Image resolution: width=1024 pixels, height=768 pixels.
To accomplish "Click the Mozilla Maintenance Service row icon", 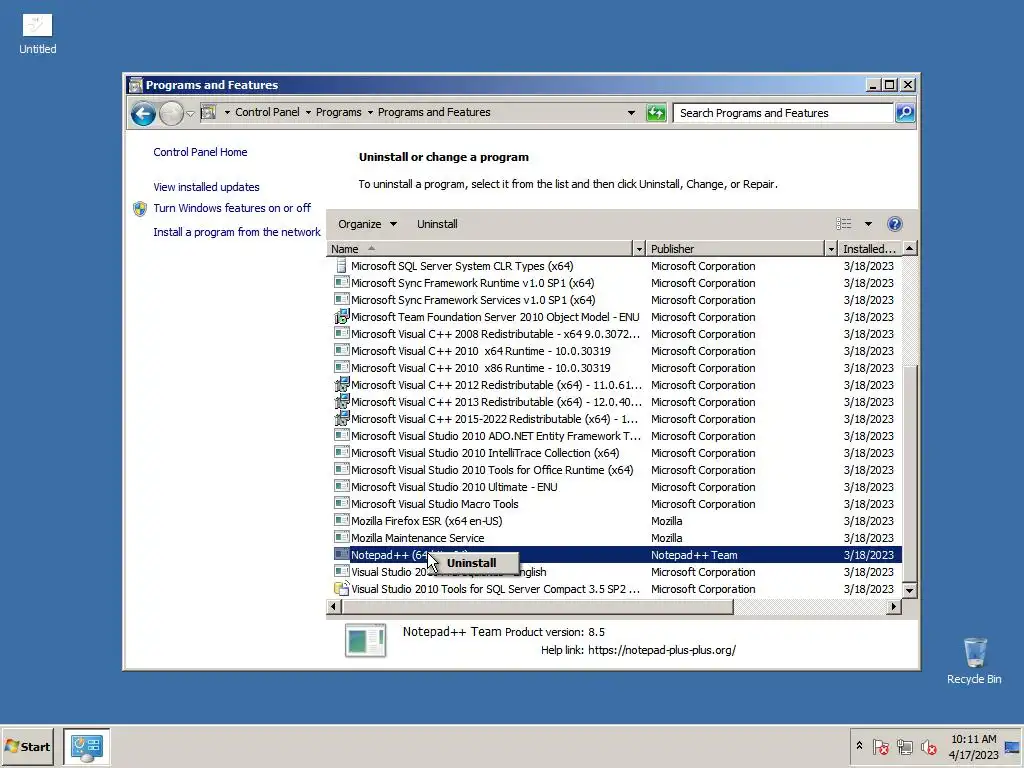I will click(x=342, y=537).
